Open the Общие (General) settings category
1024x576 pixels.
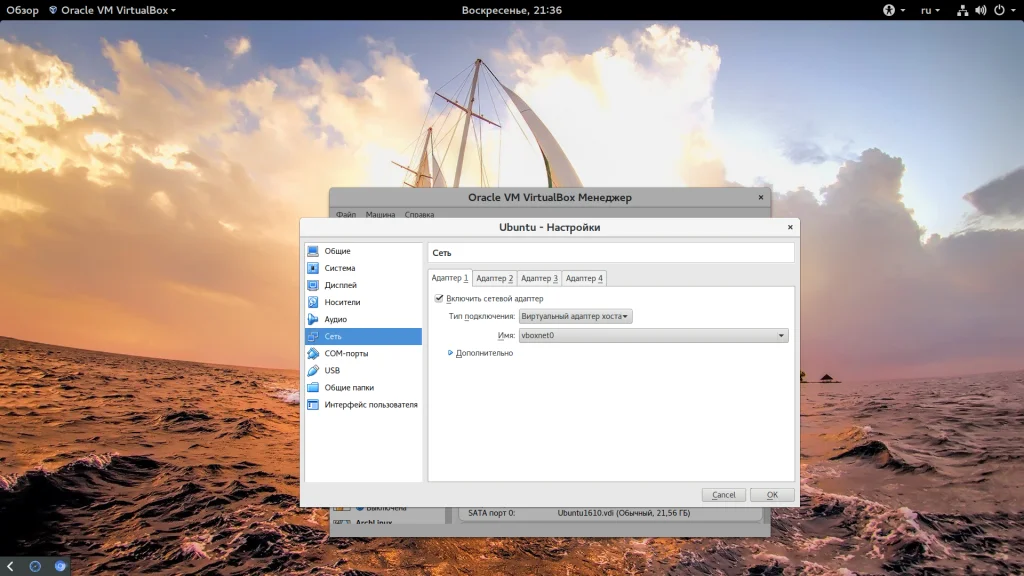coord(337,251)
